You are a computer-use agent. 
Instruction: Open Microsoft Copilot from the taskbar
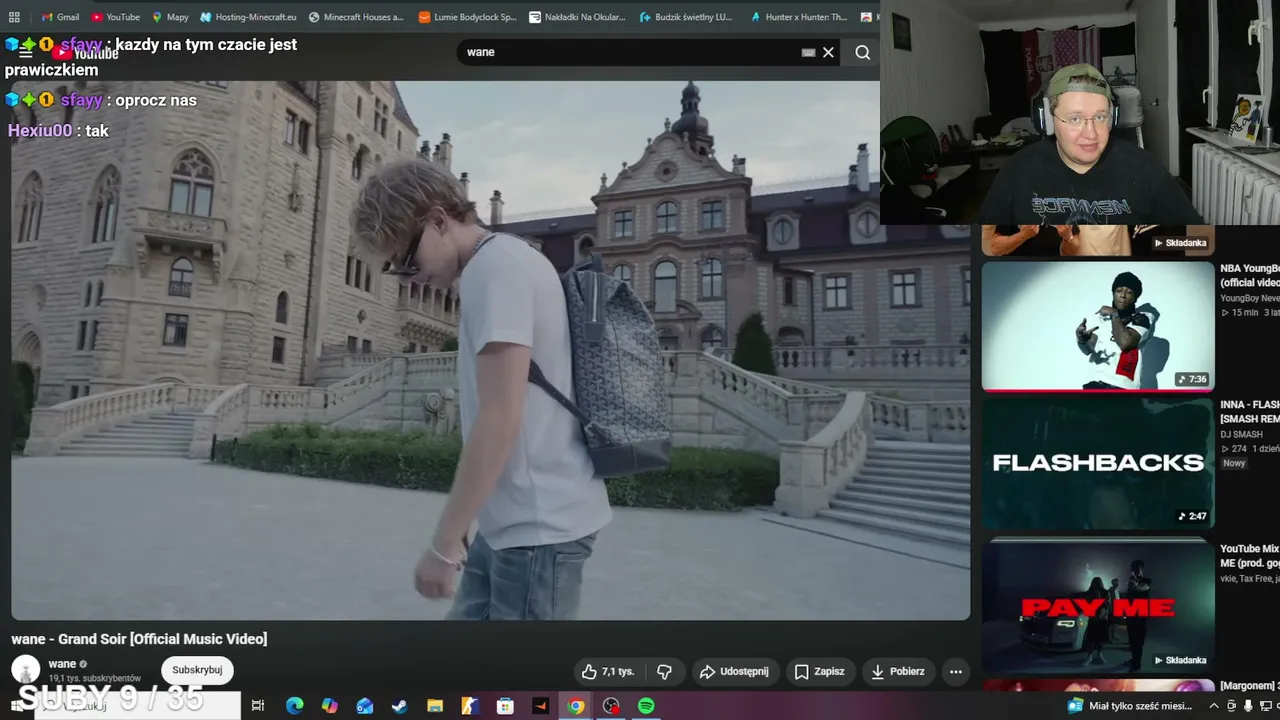(329, 706)
